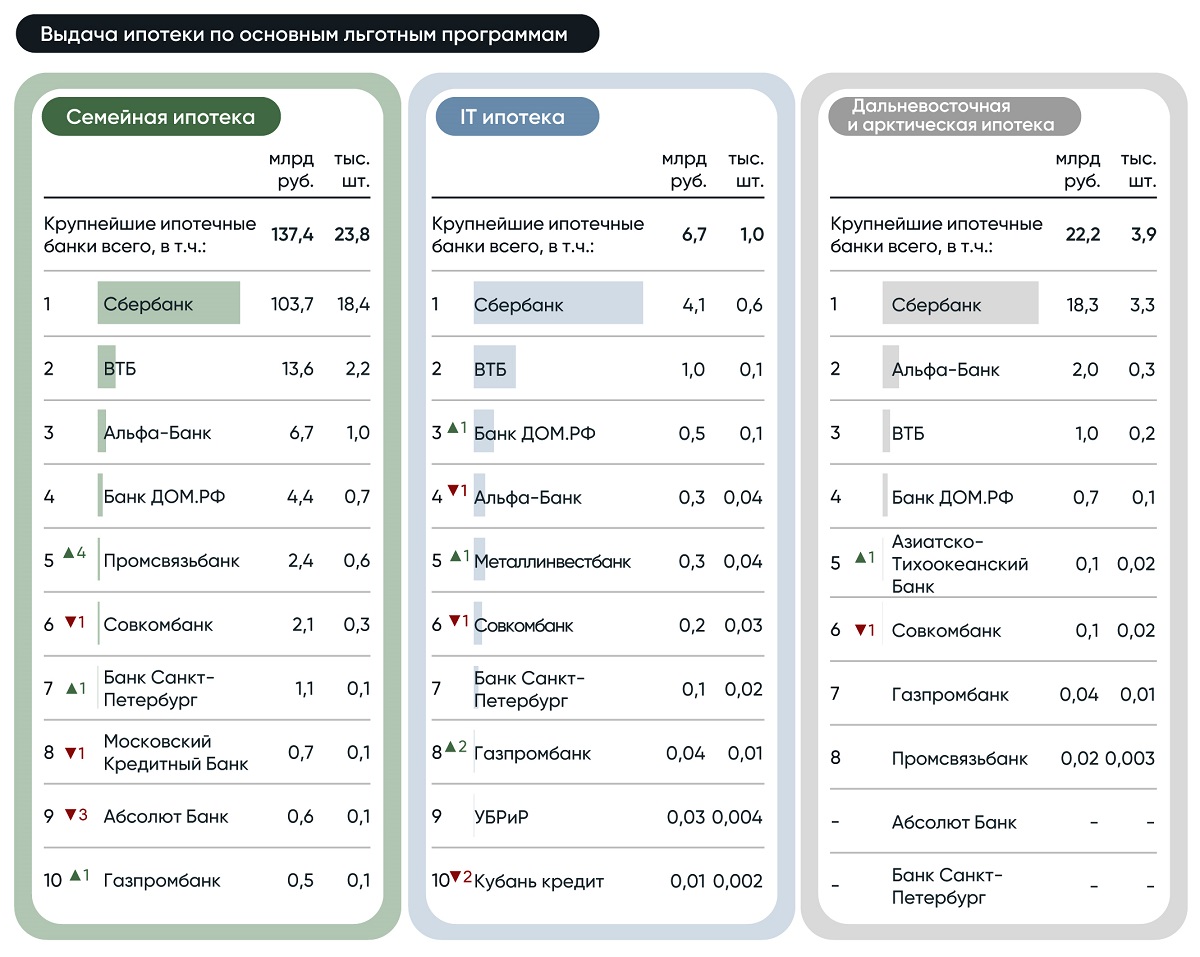Screen dimensions: 1200x957
Task: Click the blue Сбербанк bar in IT mortgage
Action: pyautogui.click(x=557, y=303)
